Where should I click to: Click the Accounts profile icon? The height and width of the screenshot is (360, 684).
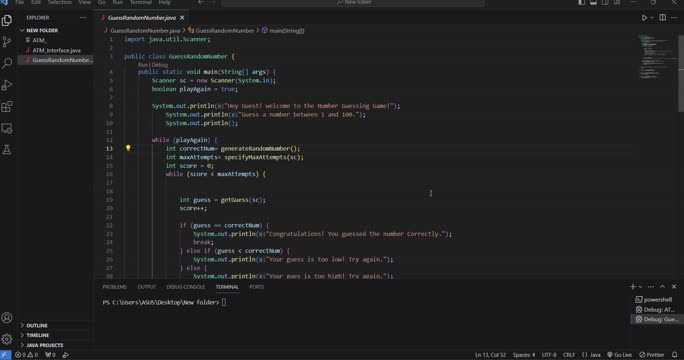click(7, 318)
